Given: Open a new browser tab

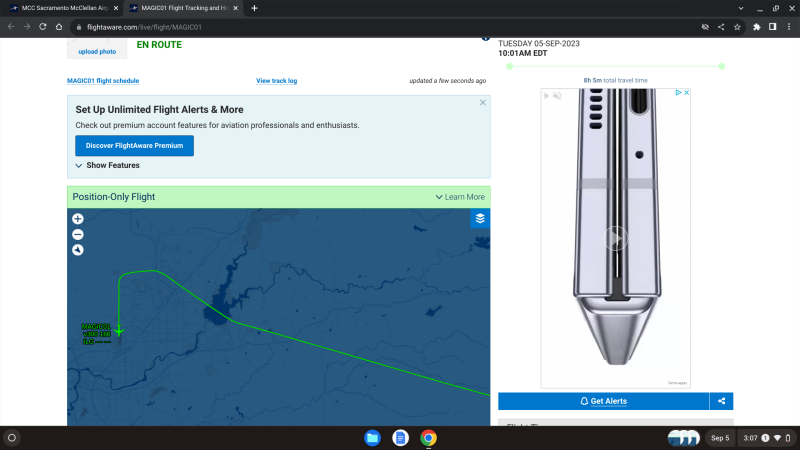Looking at the screenshot, I should click(x=254, y=8).
